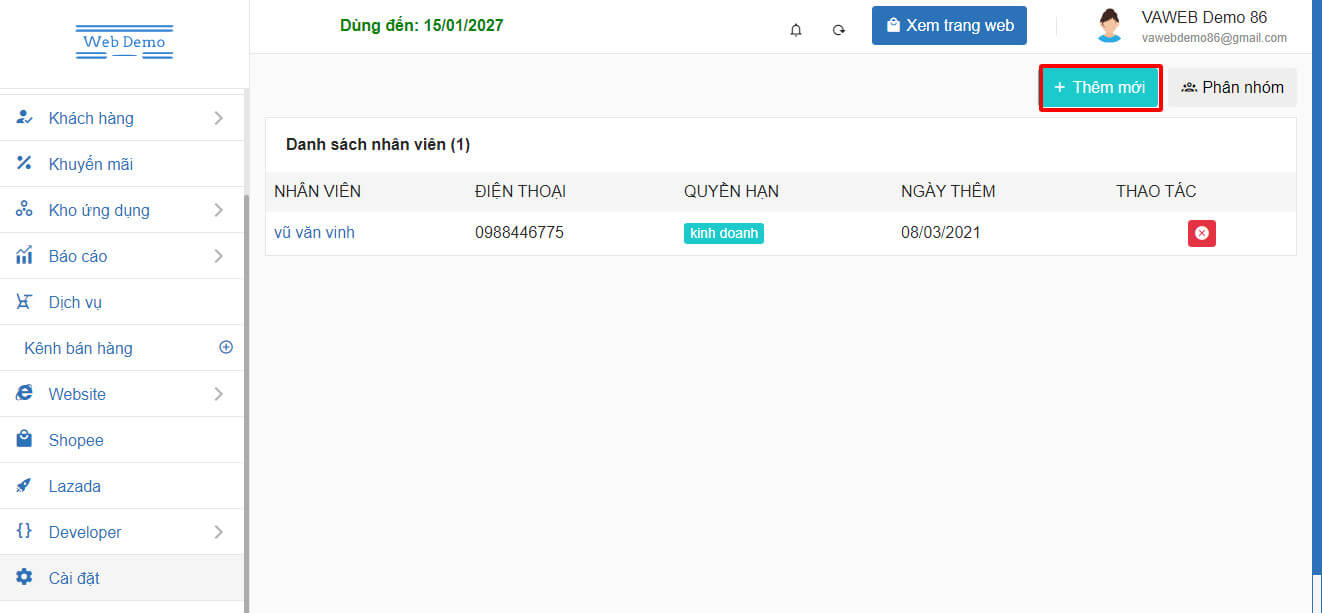This screenshot has height=613, width=1322.
Task: Expand the Kho ứng dụng submenu chevron
Action: coord(218,210)
